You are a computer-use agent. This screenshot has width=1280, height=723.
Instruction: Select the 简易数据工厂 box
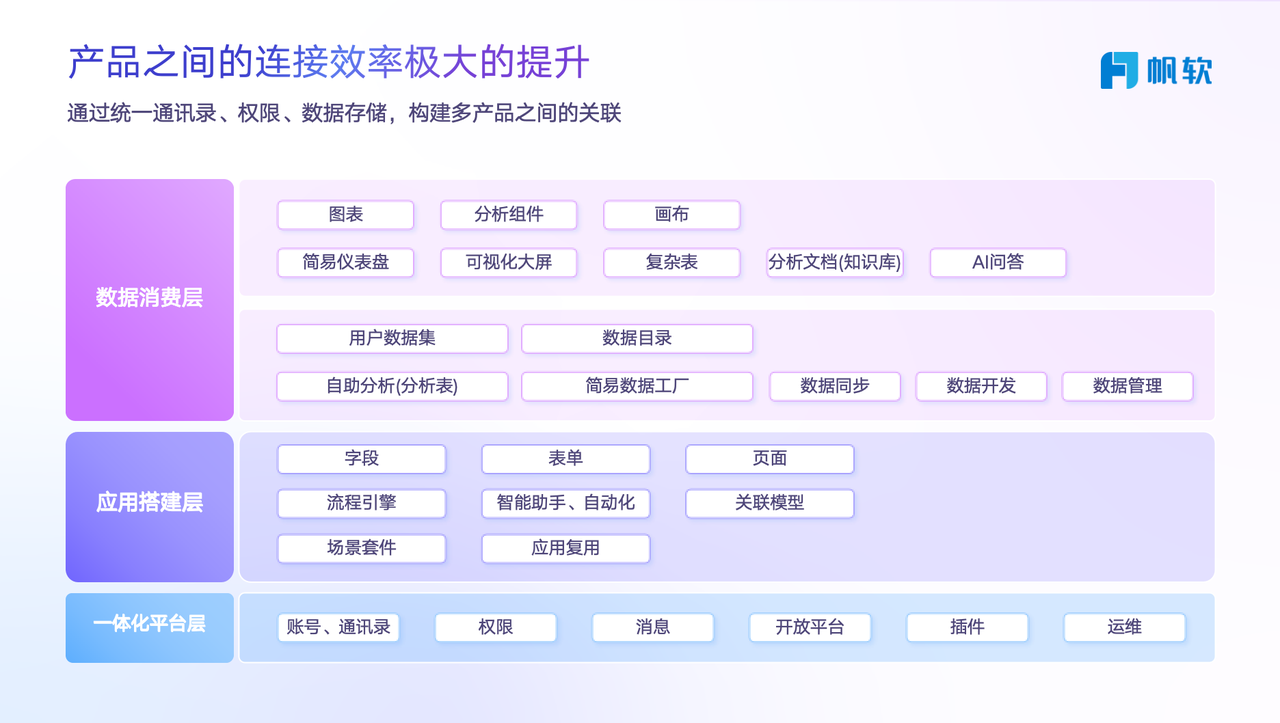(x=637, y=386)
